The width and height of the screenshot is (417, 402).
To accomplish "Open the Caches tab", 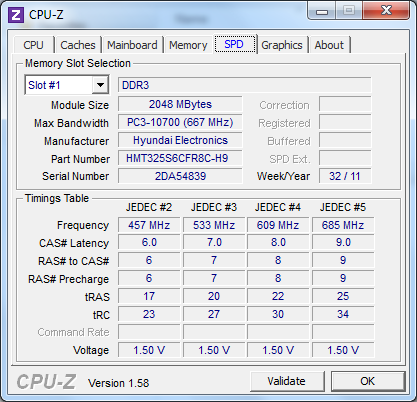I will click(78, 45).
